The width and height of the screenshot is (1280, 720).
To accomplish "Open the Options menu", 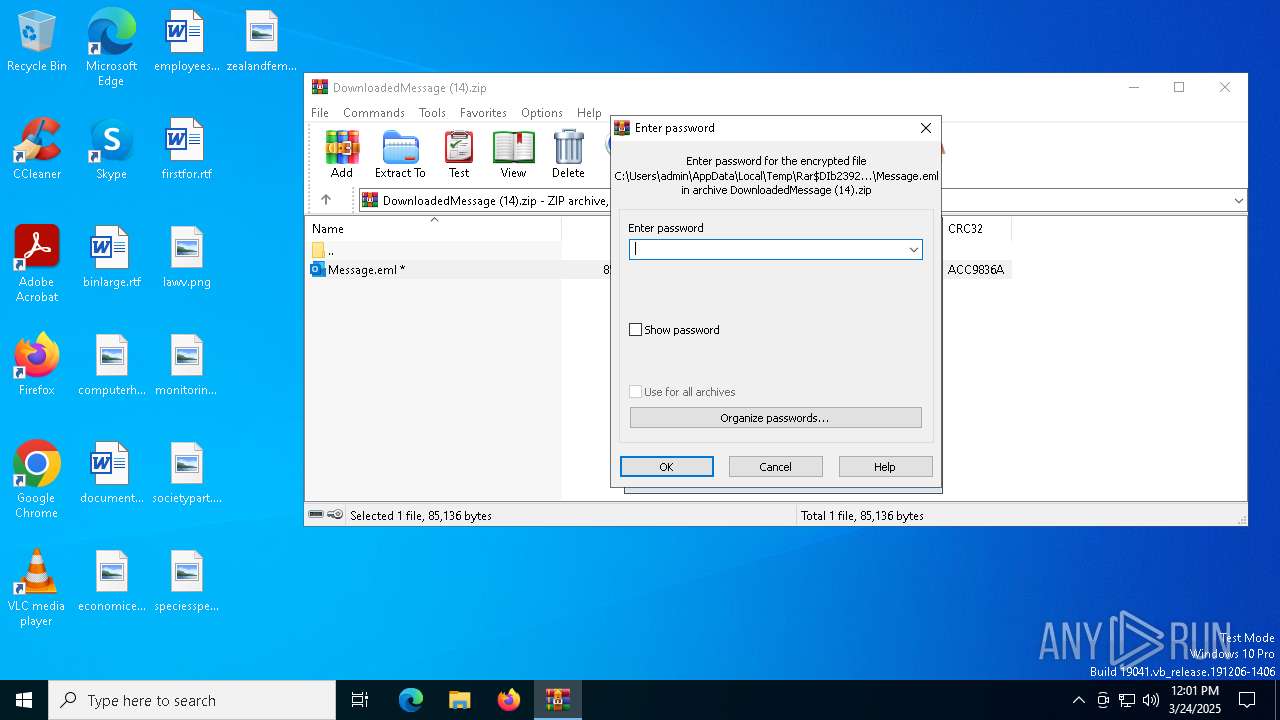I will [x=542, y=113].
